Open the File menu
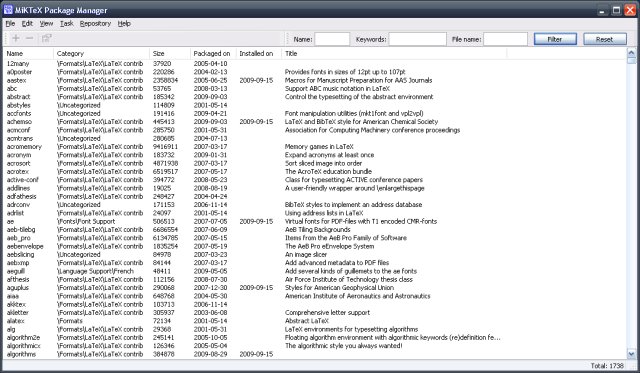 [x=10, y=24]
